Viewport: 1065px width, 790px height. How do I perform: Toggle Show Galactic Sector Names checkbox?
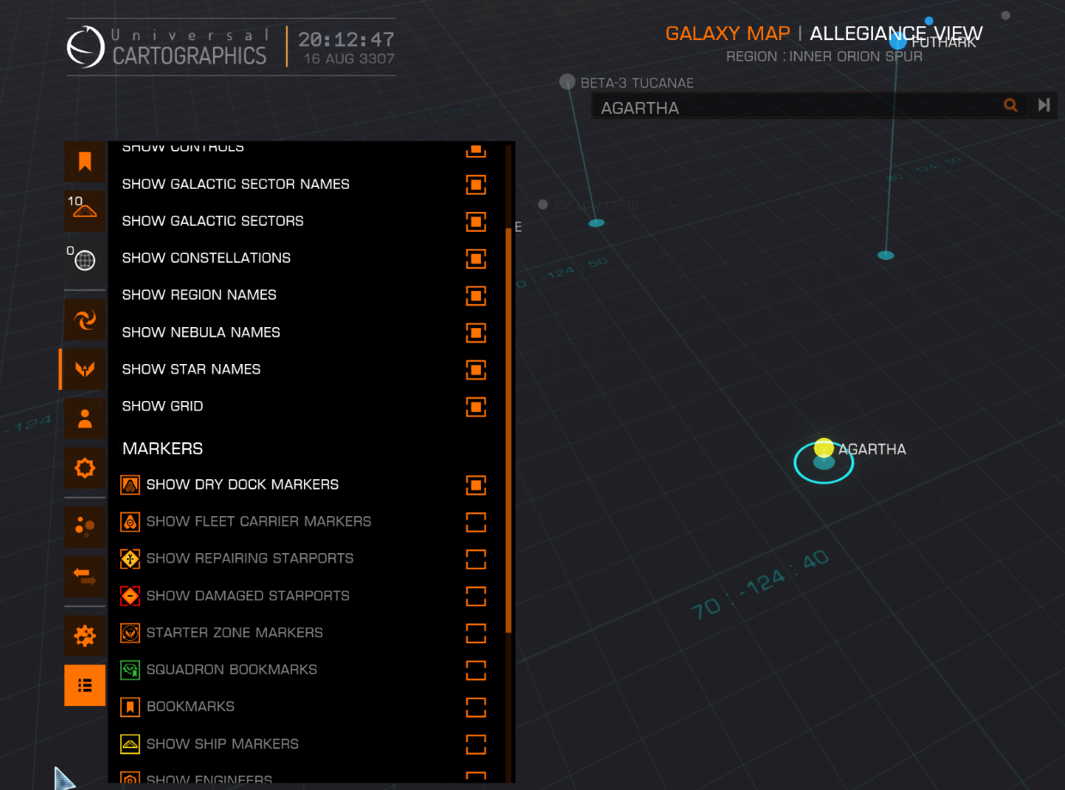476,184
